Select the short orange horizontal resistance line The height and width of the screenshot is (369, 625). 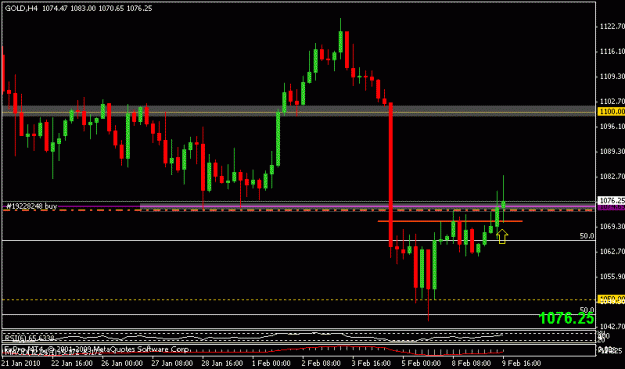click(450, 221)
